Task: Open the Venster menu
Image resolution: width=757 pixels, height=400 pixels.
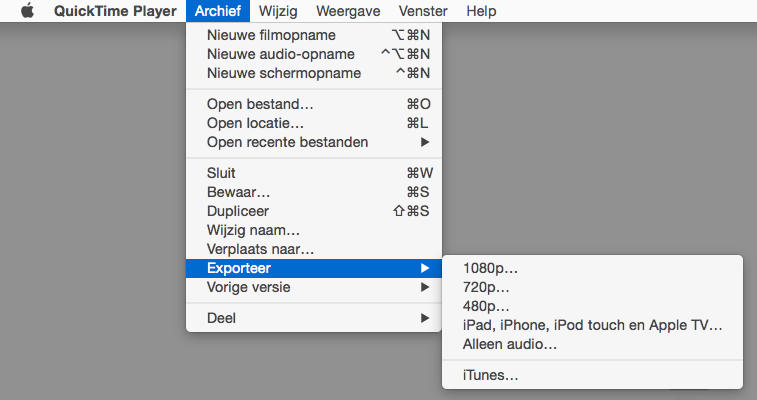Action: (x=423, y=11)
